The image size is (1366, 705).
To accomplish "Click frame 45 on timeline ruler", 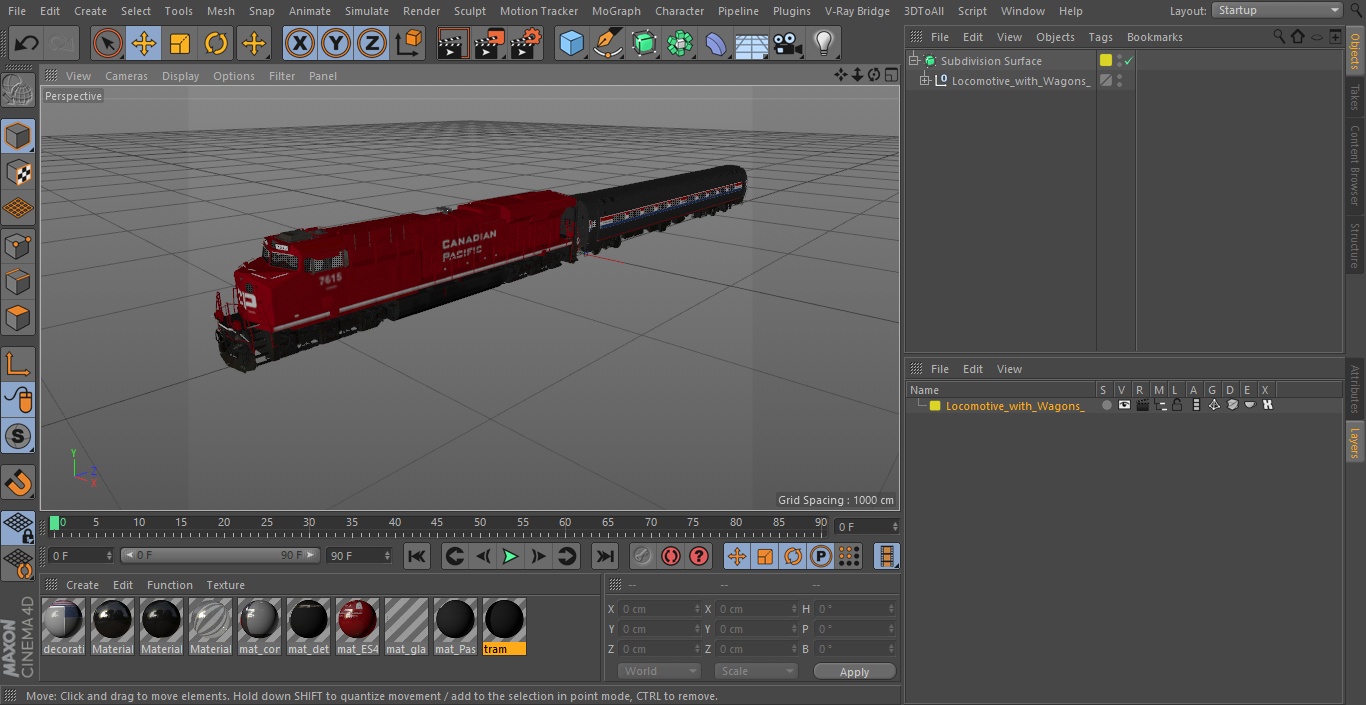I will [x=437, y=522].
